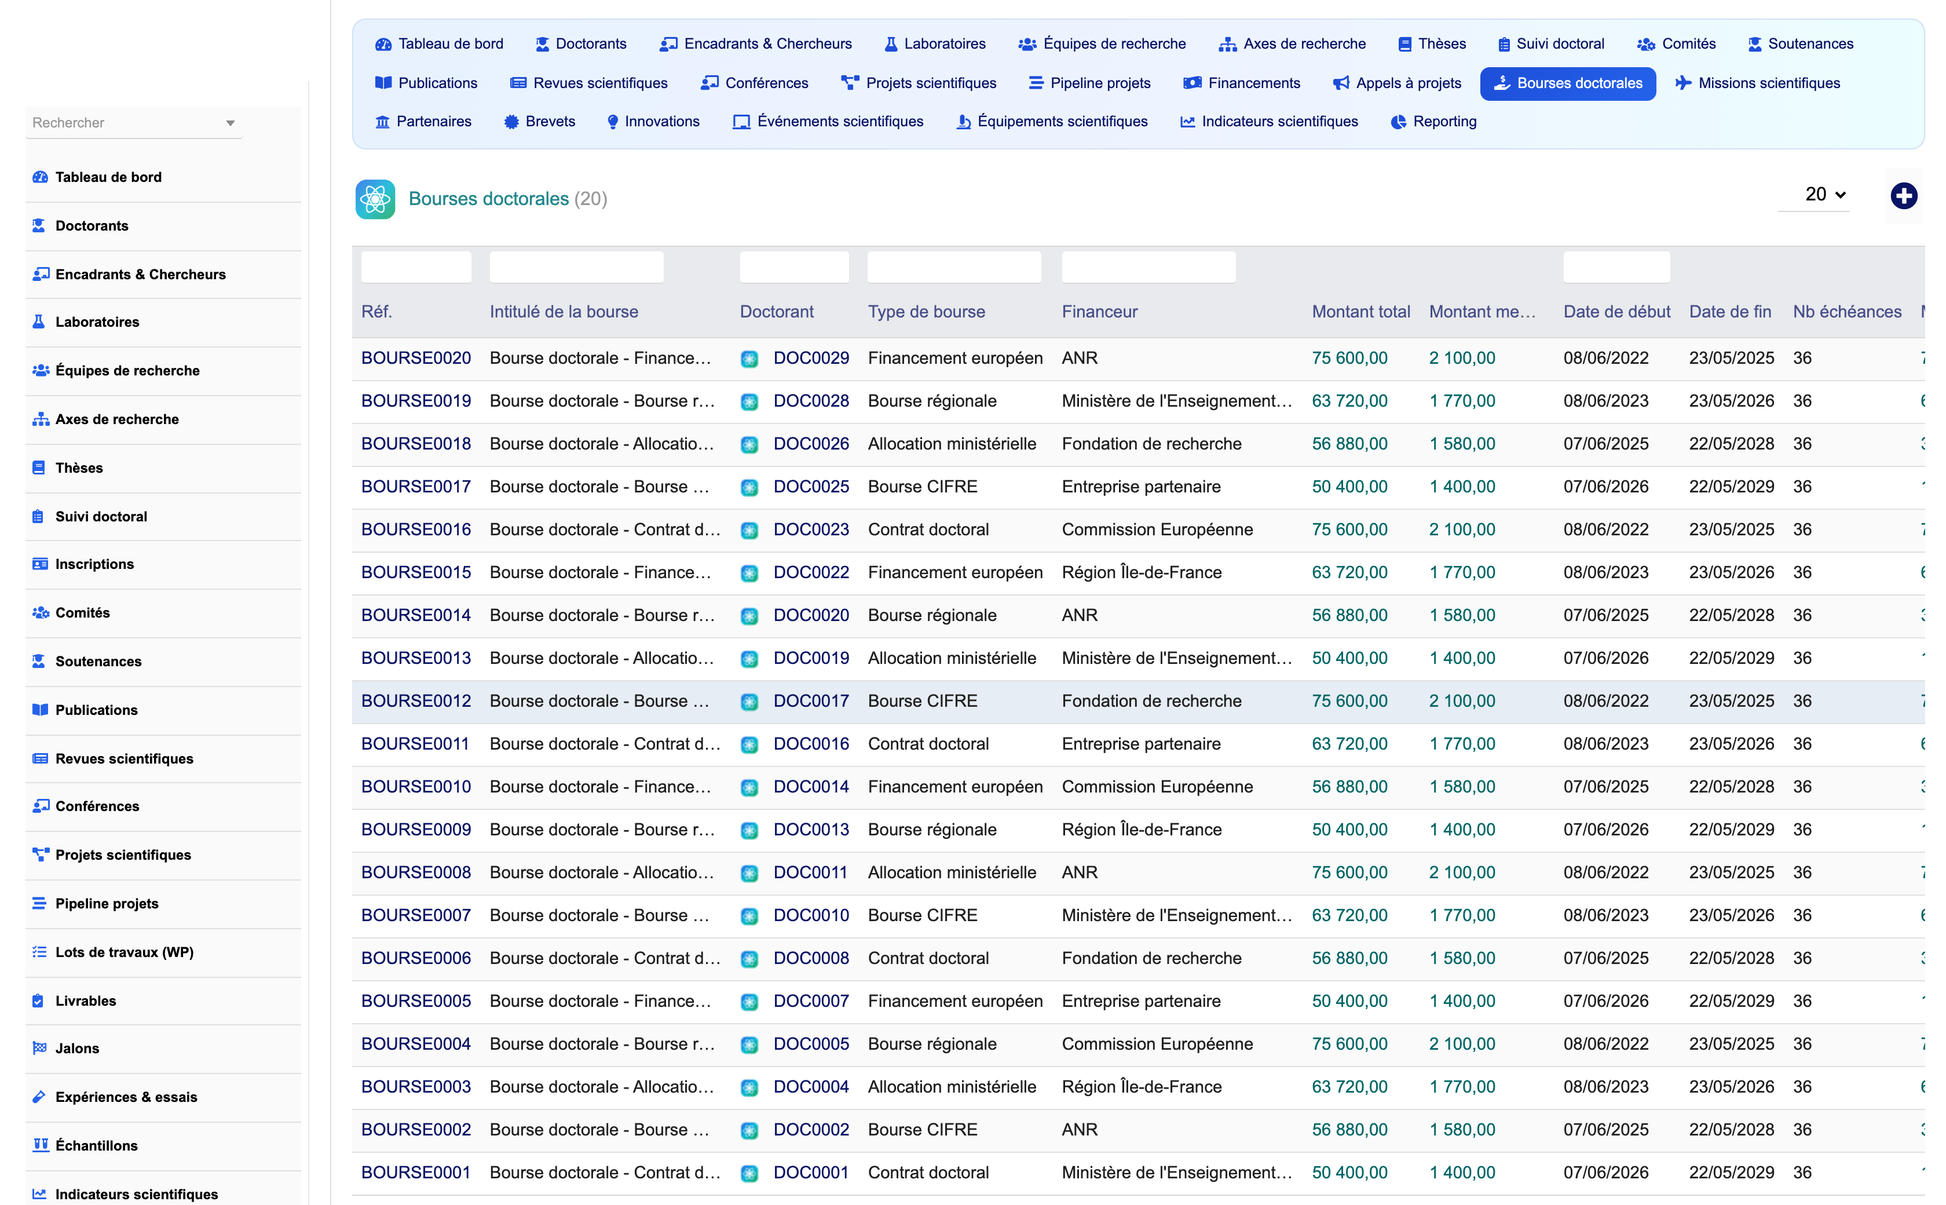Click the Innovations lightbulb icon in top nav

tap(613, 122)
